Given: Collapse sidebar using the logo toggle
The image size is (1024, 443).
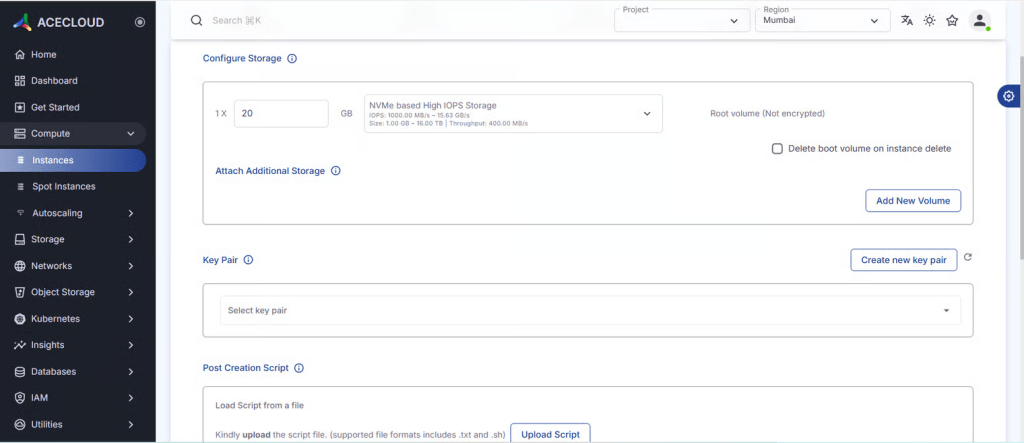Looking at the screenshot, I should pyautogui.click(x=139, y=21).
